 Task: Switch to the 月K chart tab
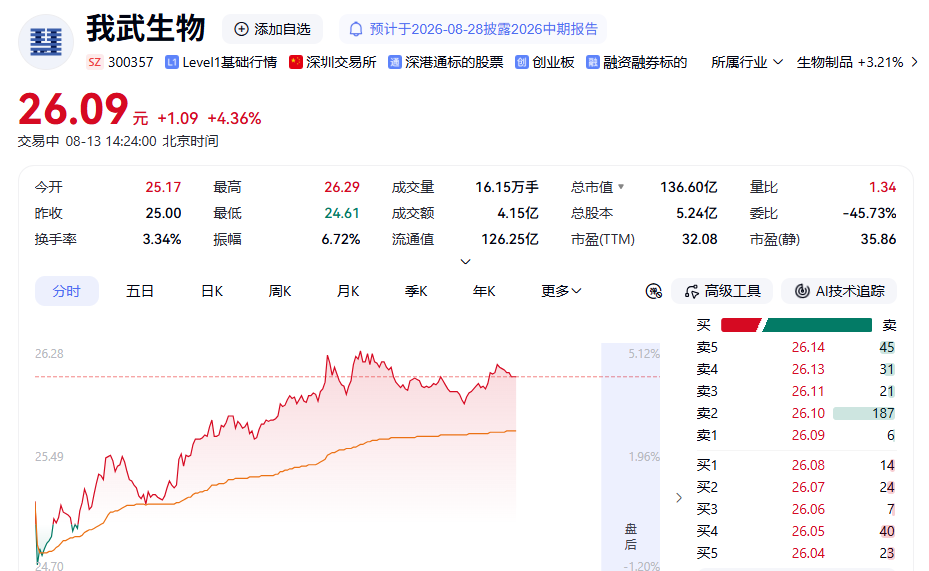click(x=348, y=291)
